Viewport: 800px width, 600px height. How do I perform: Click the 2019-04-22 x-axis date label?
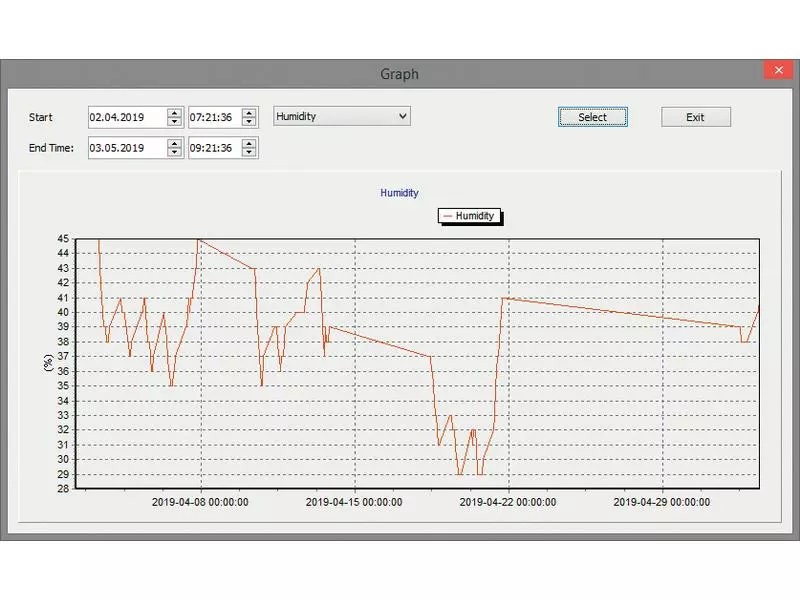coord(508,503)
